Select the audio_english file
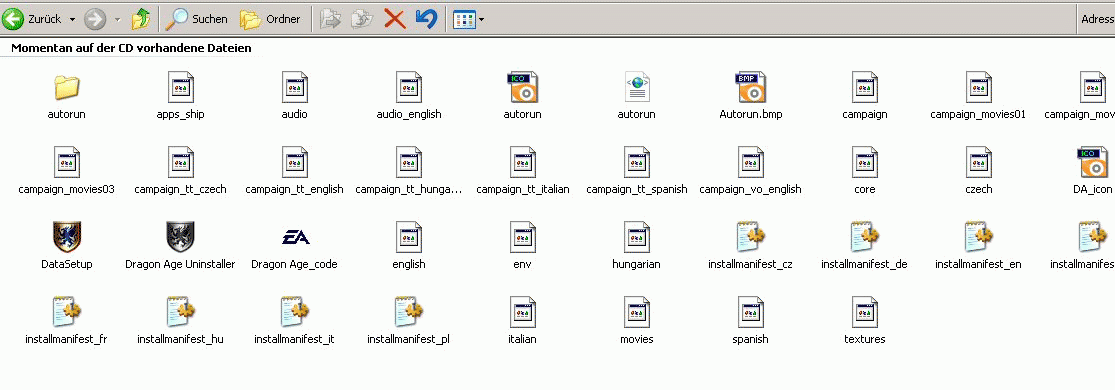This screenshot has width=1115, height=390. 409,96
